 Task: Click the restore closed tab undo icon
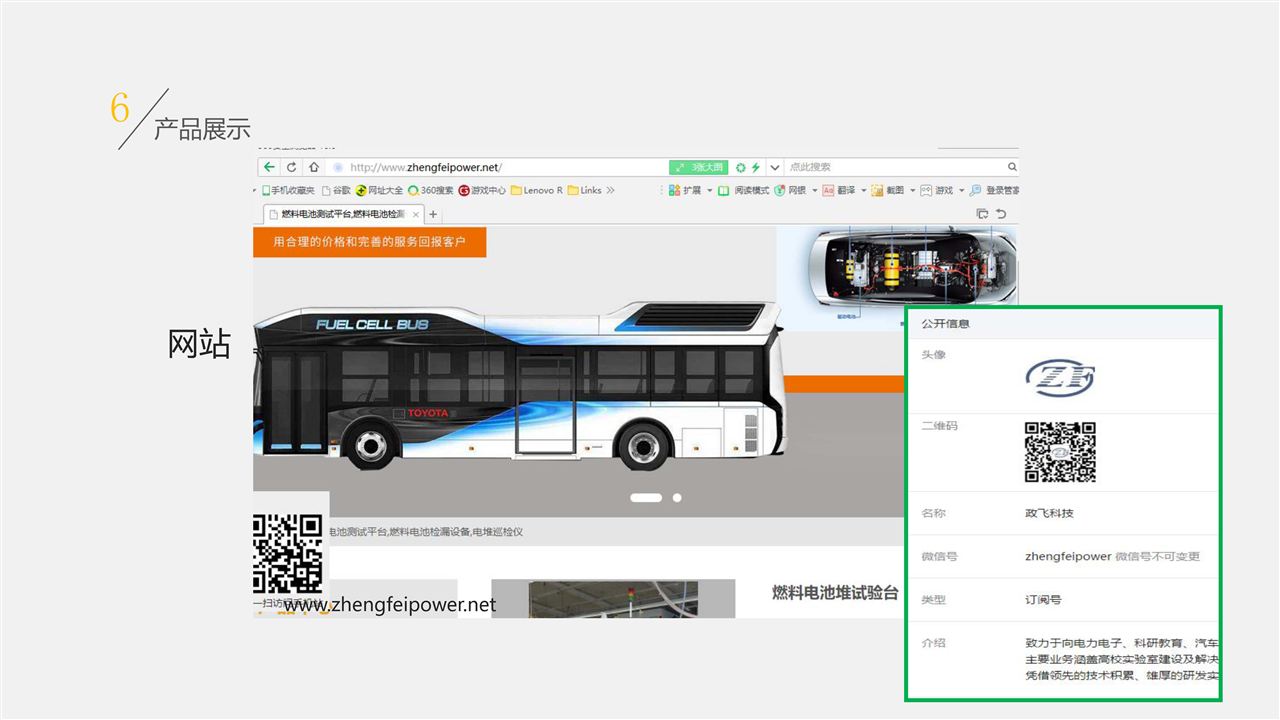(x=1001, y=214)
